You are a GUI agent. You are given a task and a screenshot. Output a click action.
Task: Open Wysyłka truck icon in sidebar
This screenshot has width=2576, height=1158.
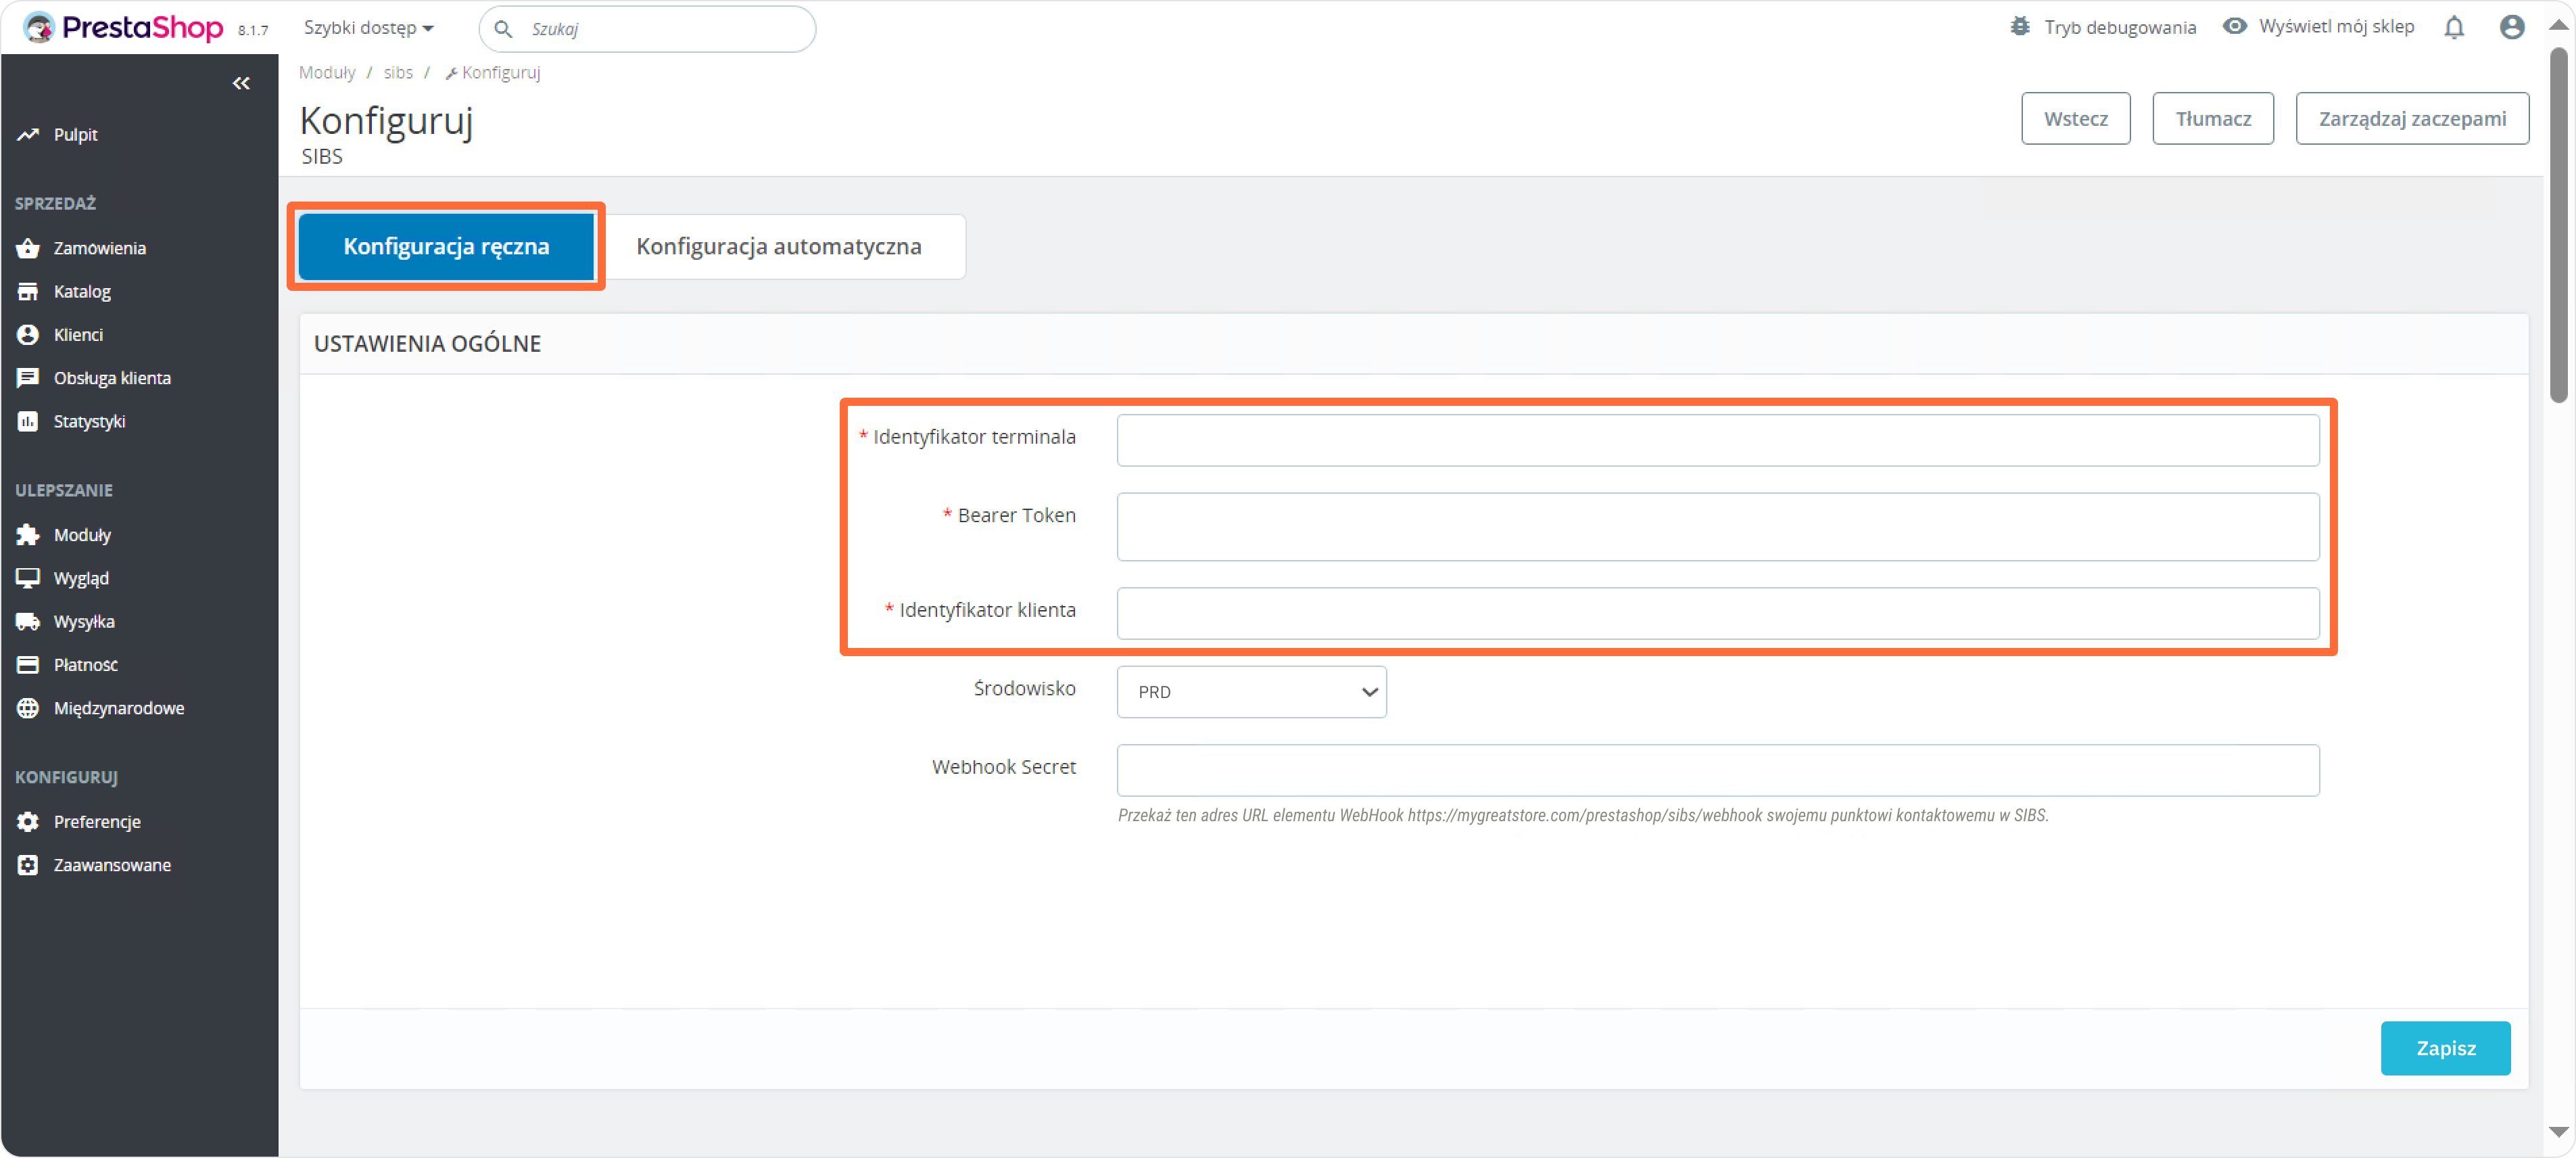tap(28, 621)
